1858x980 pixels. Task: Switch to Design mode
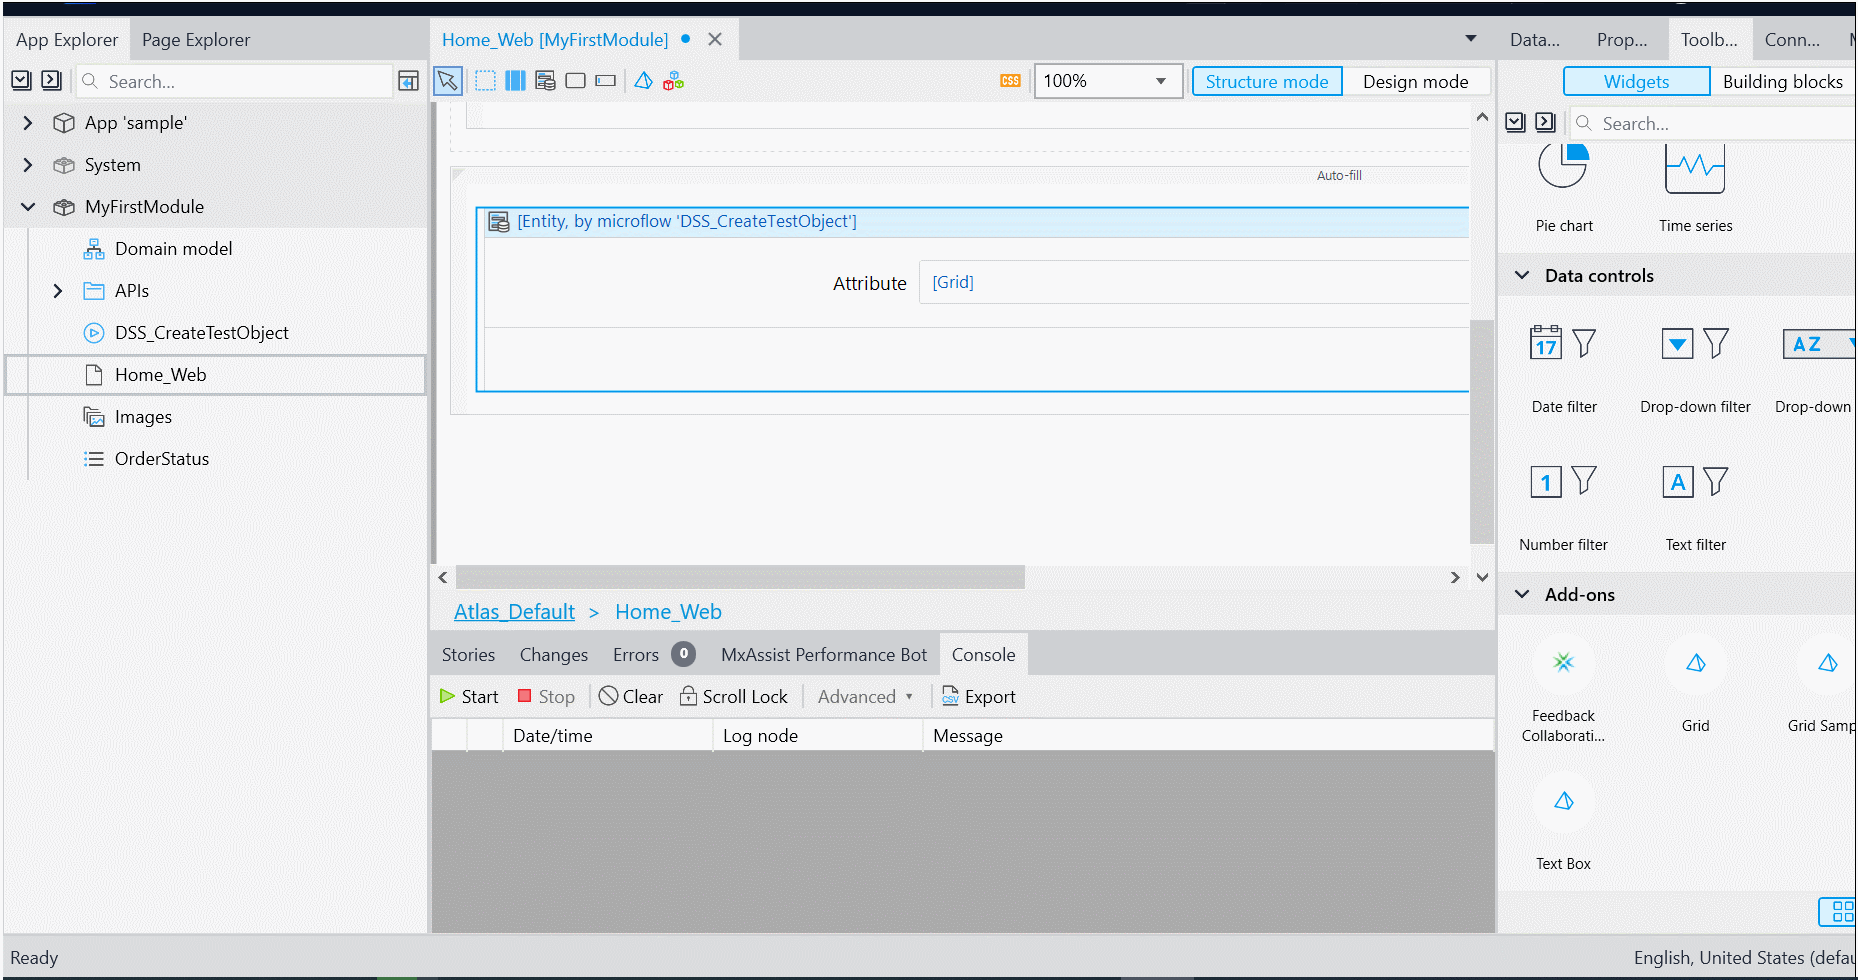coord(1415,82)
